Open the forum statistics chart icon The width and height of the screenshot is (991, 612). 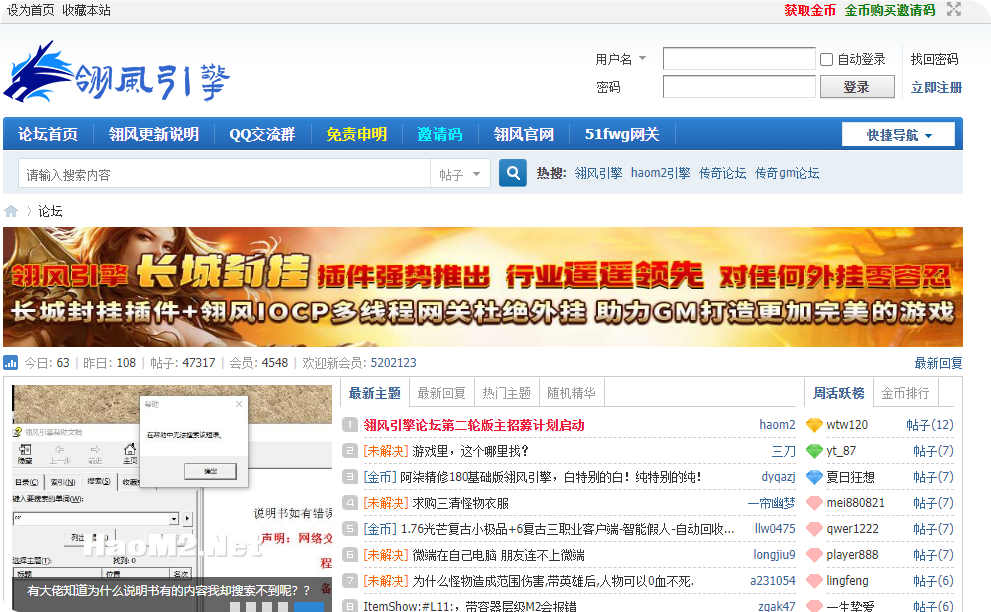11,362
